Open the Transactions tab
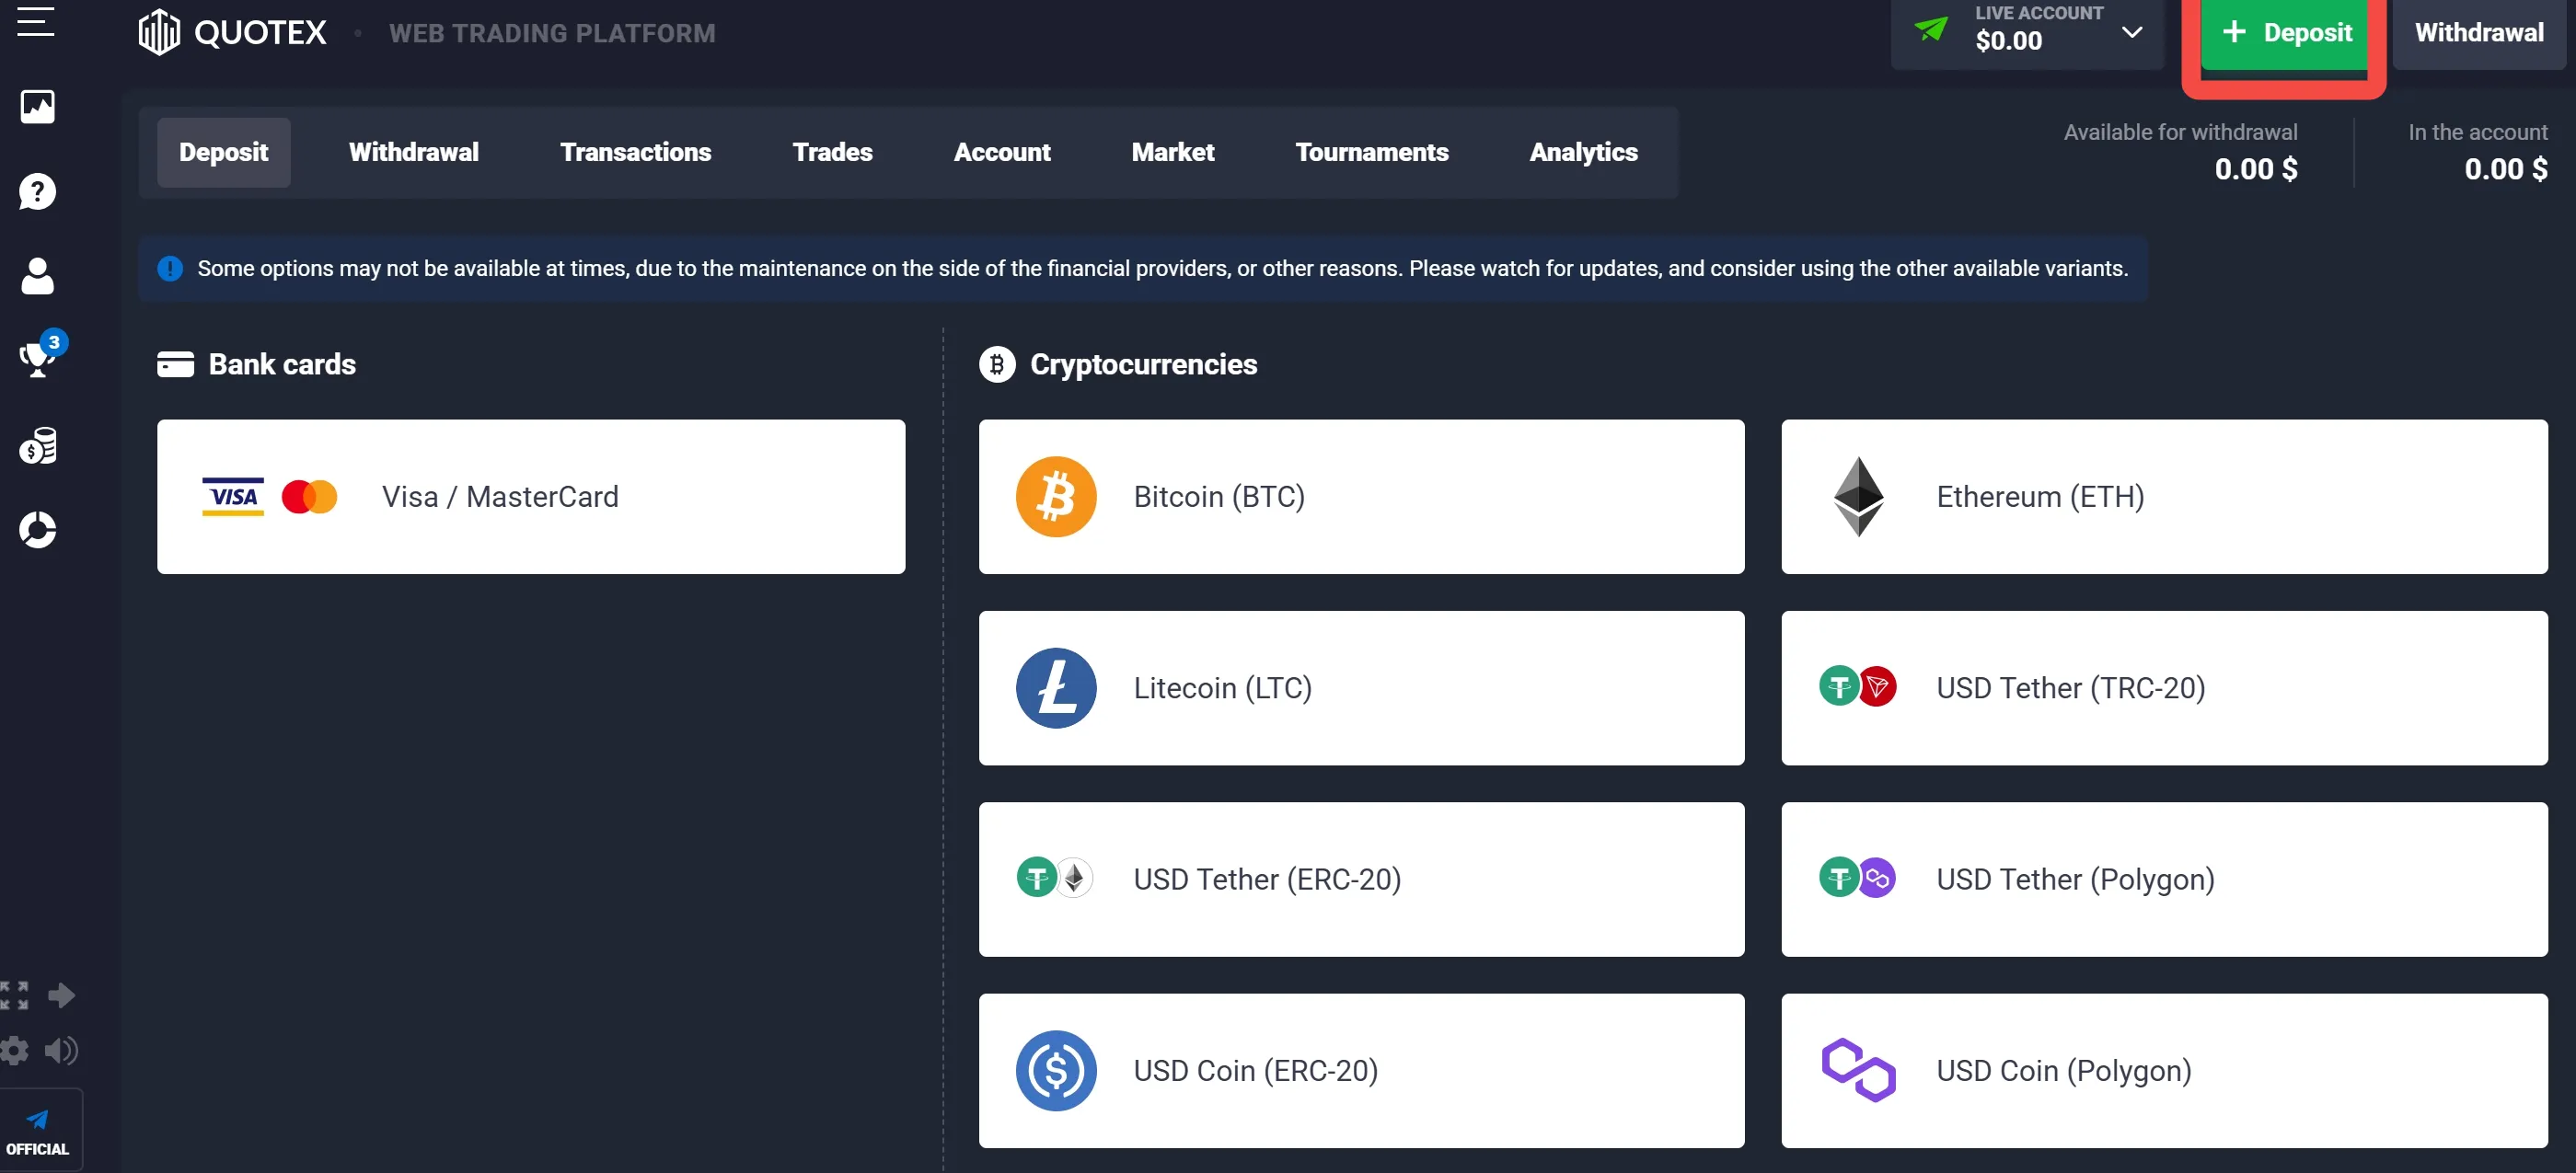The height and width of the screenshot is (1173, 2576). [x=636, y=152]
